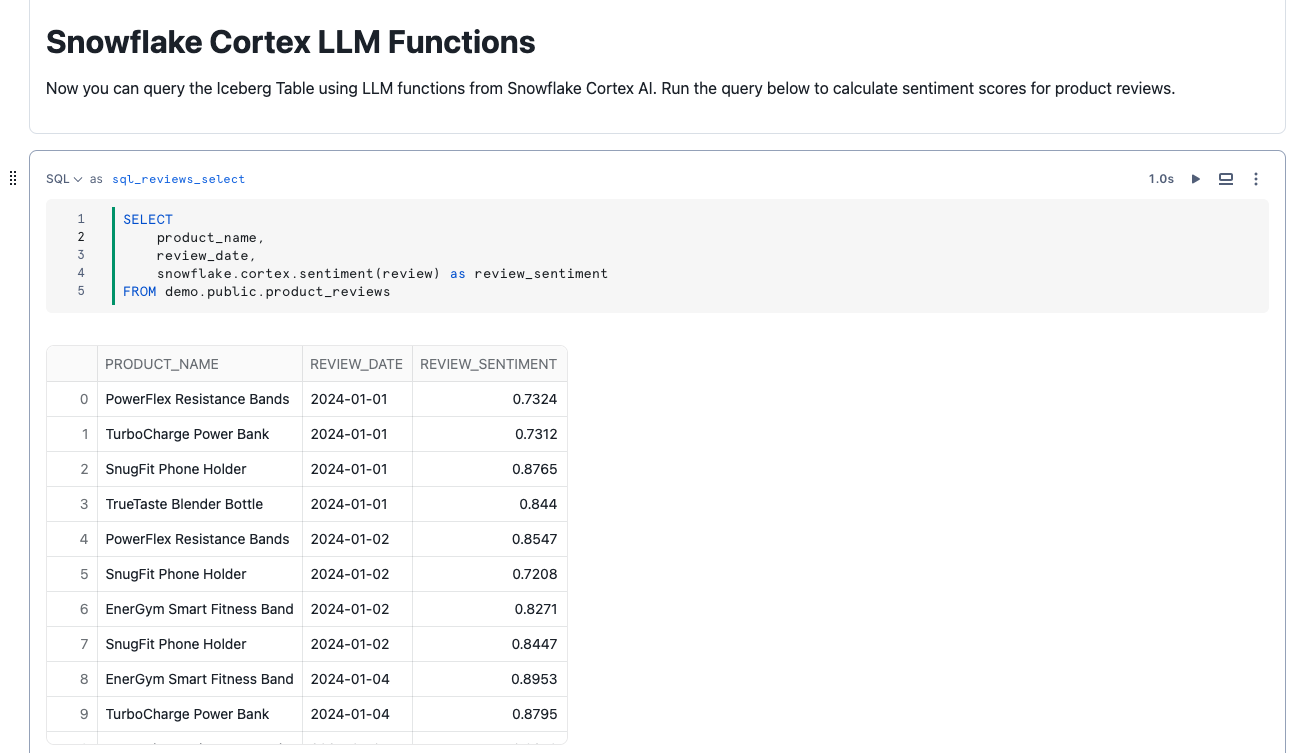The image size is (1296, 753).
Task: Select the 2024-01-04 date in row 9
Action: (348, 714)
